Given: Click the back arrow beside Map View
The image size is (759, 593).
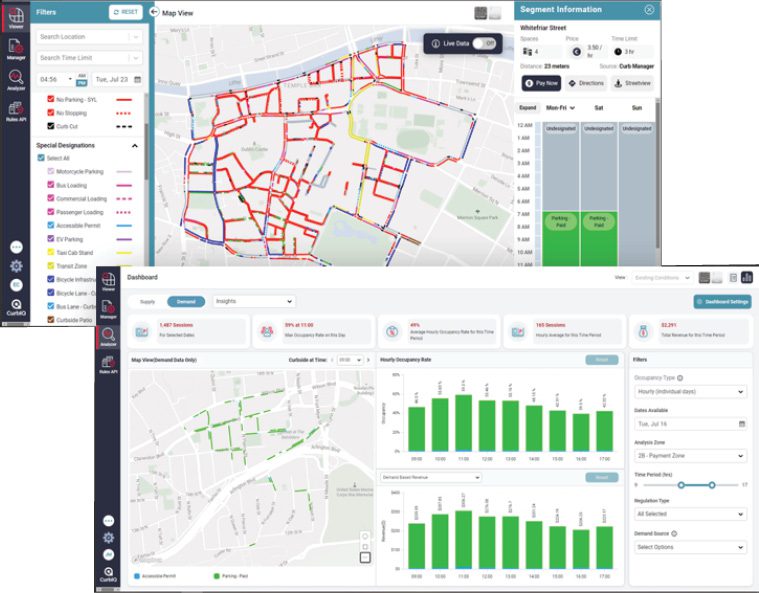Looking at the screenshot, I should pos(154,12).
